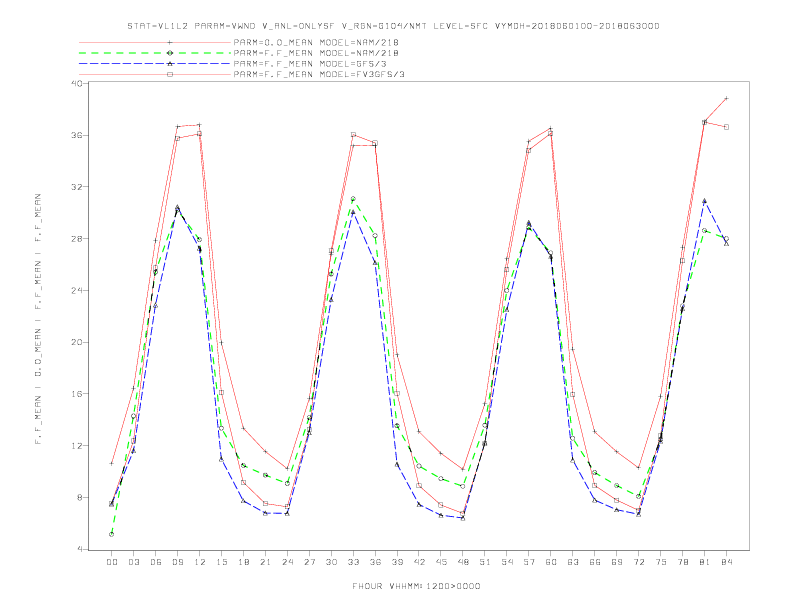Click the x-axis forecast hour label 51
Viewport: 792px width, 612px height.
pyautogui.click(x=485, y=562)
